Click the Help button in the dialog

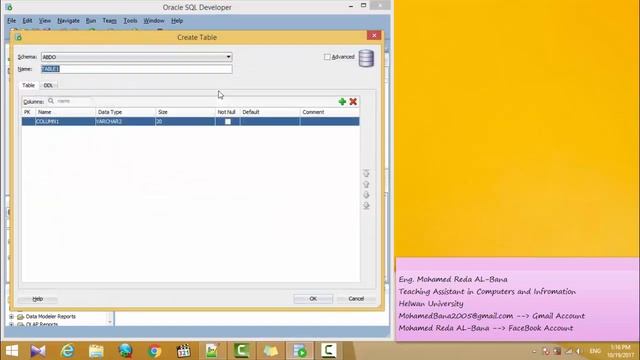pyautogui.click(x=38, y=299)
